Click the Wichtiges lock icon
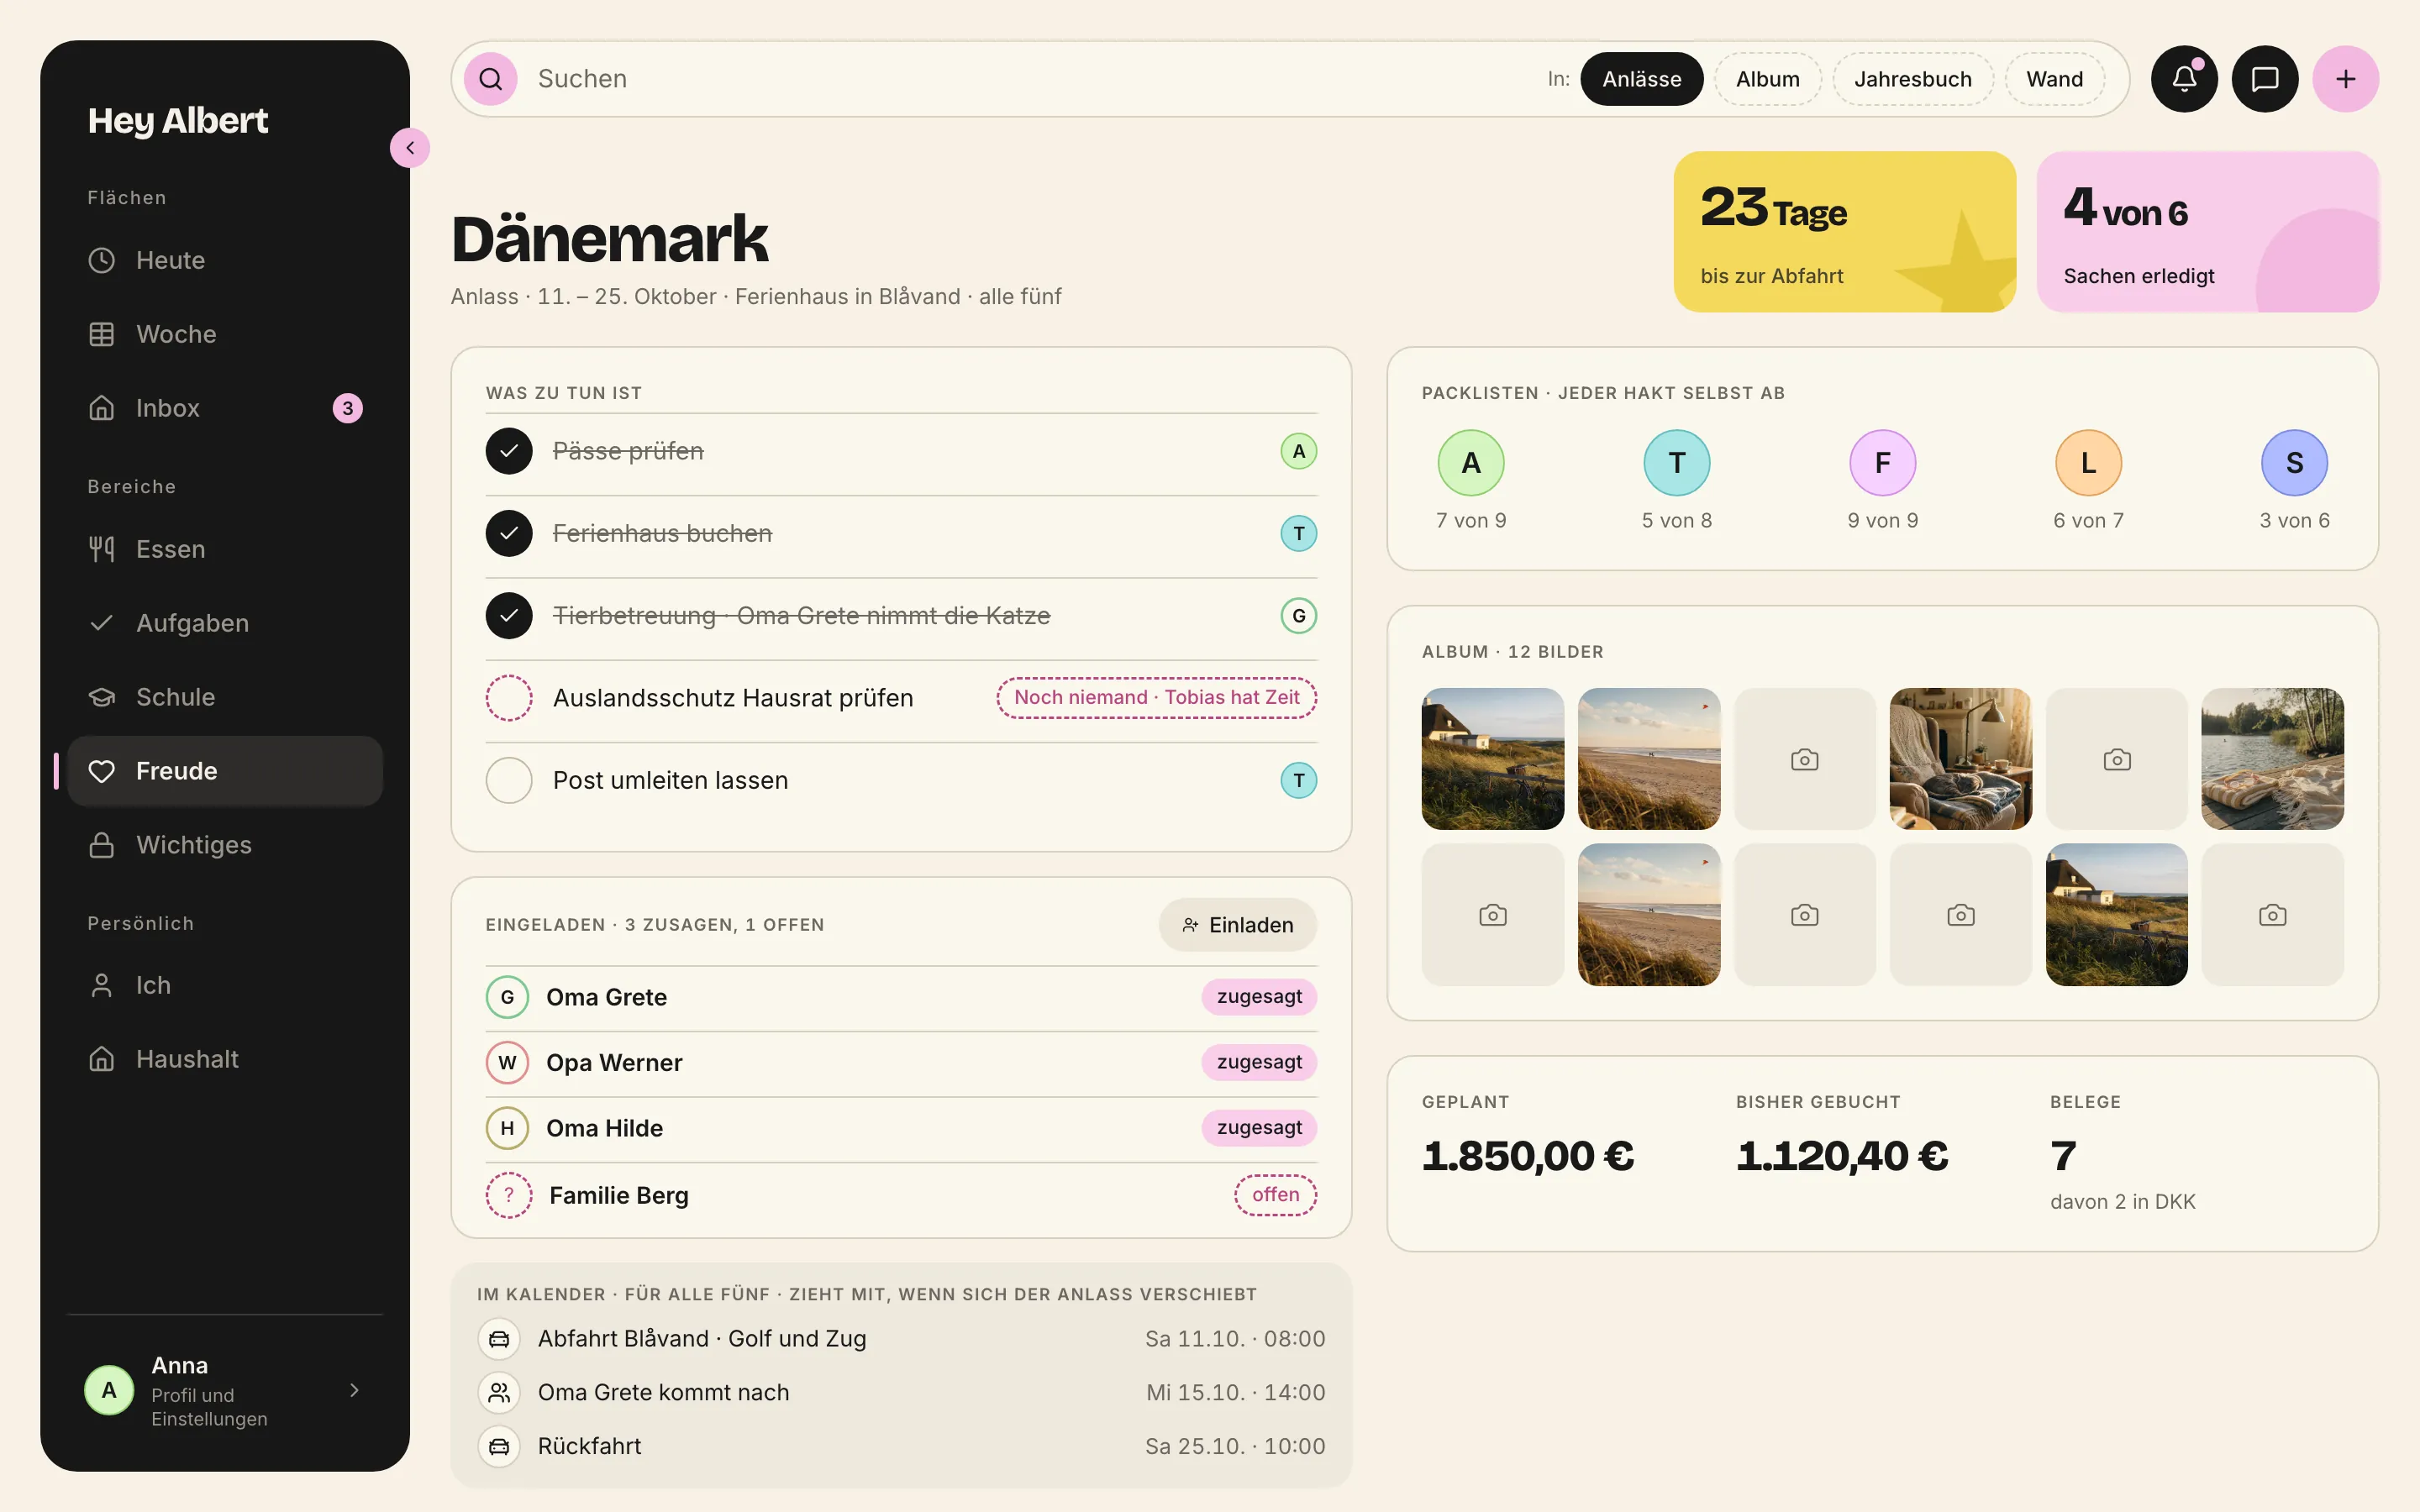The height and width of the screenshot is (1512, 2420). 102,845
